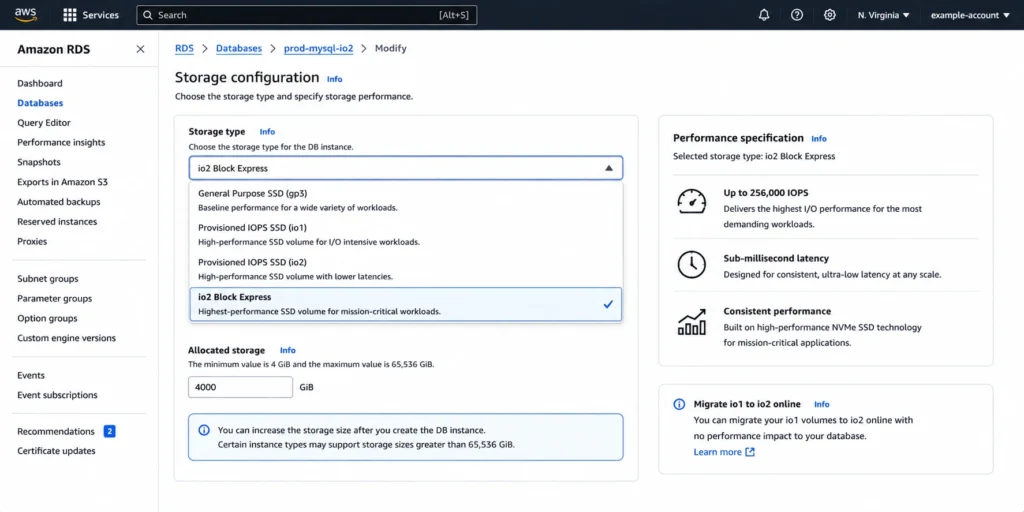Go to Databases breadcrumb link

pos(239,49)
